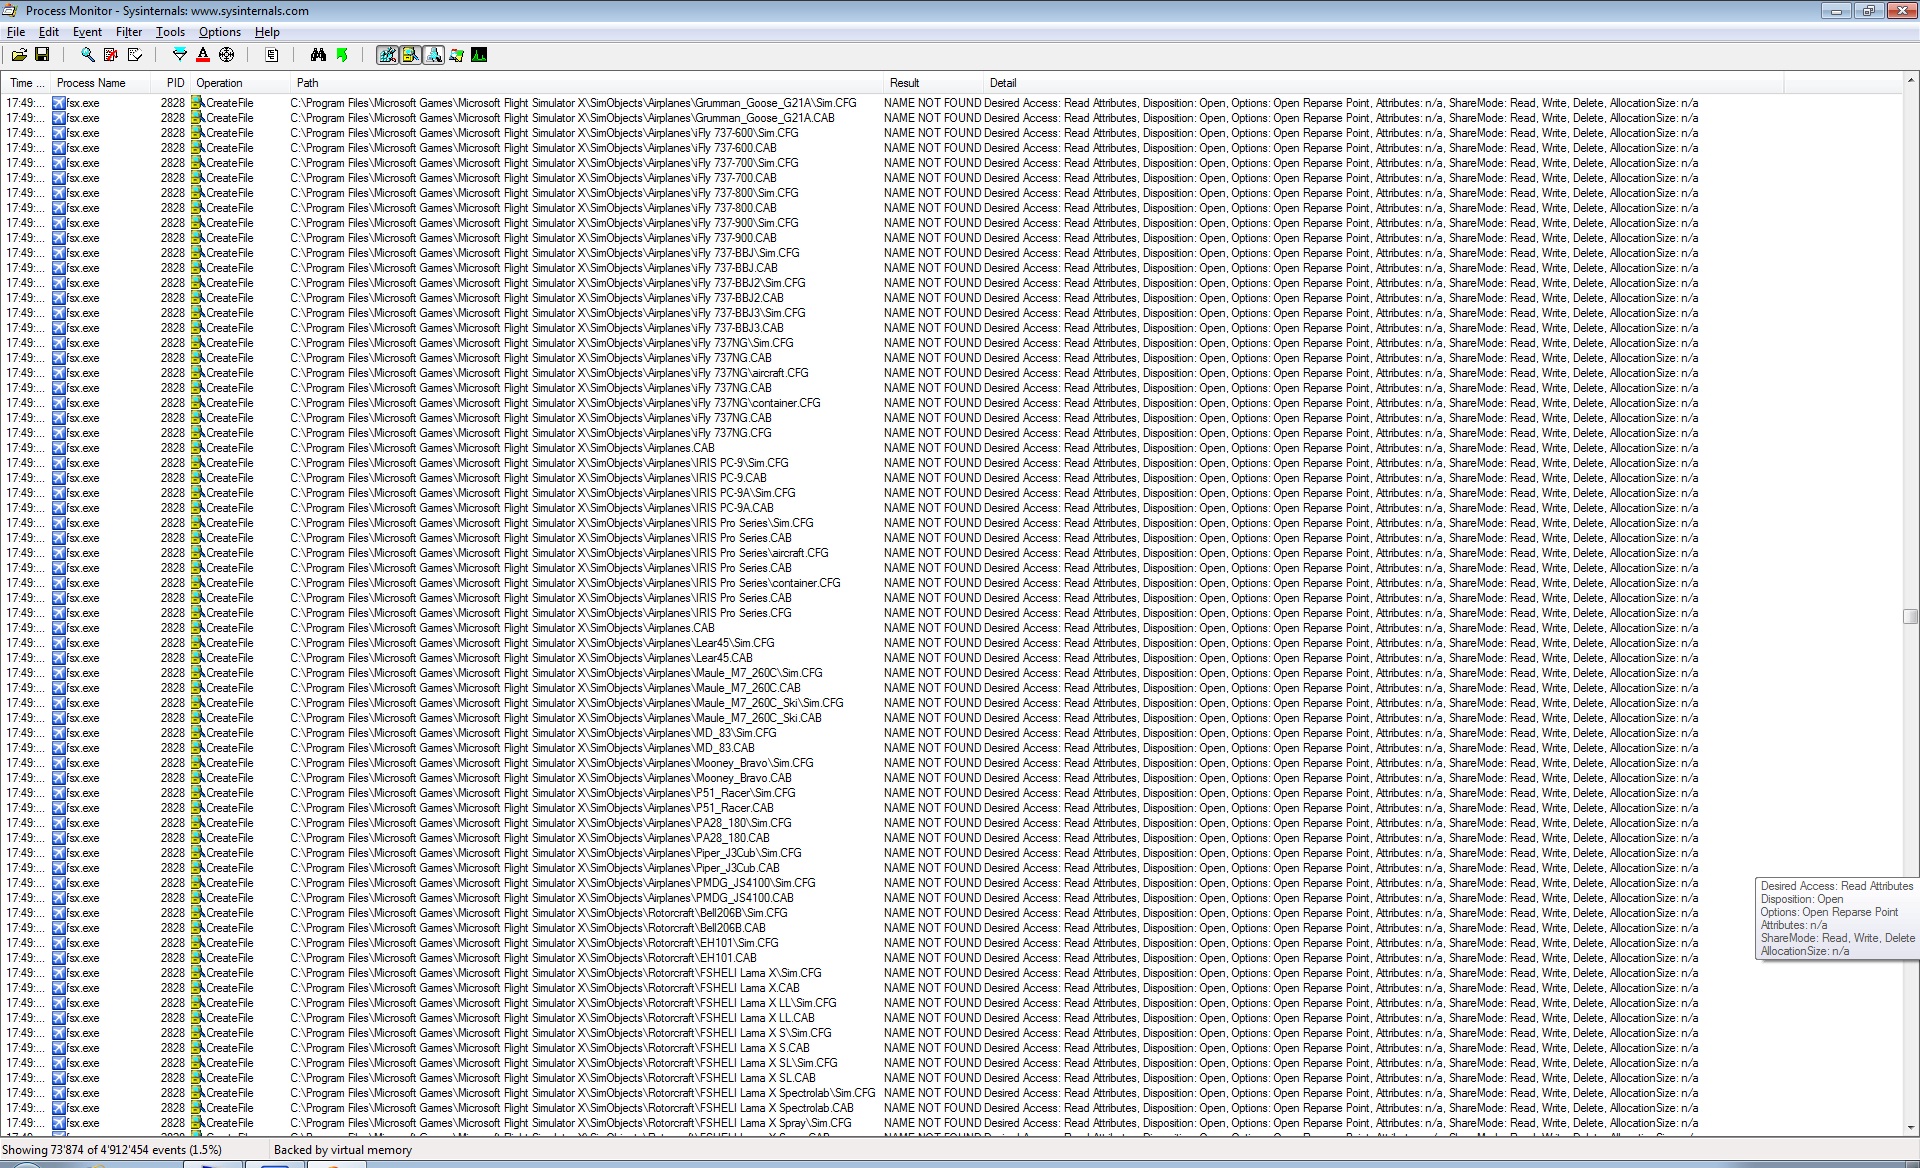Click PID 2828 in iFly 737-800.CAB row
This screenshot has width=1920, height=1168.
click(x=172, y=208)
